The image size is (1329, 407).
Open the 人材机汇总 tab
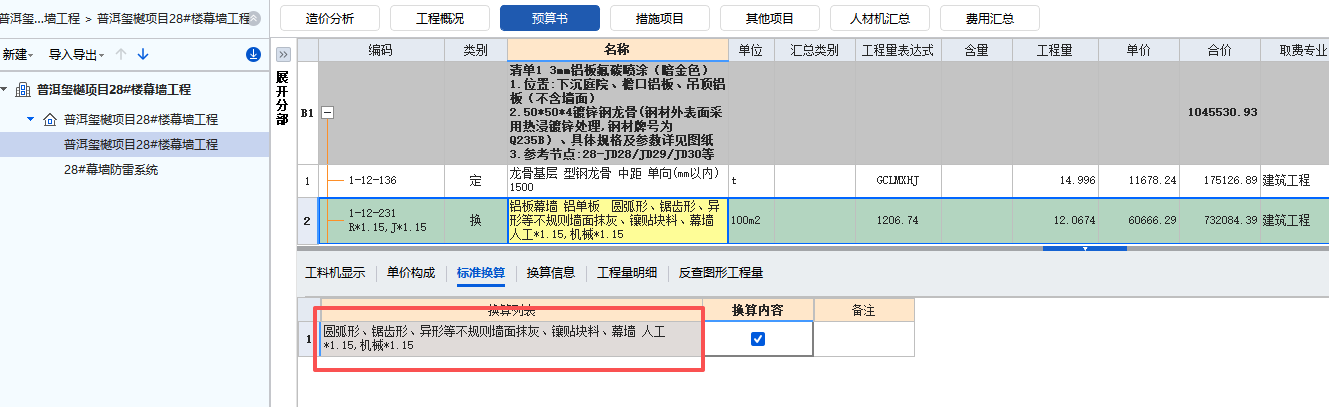[880, 18]
